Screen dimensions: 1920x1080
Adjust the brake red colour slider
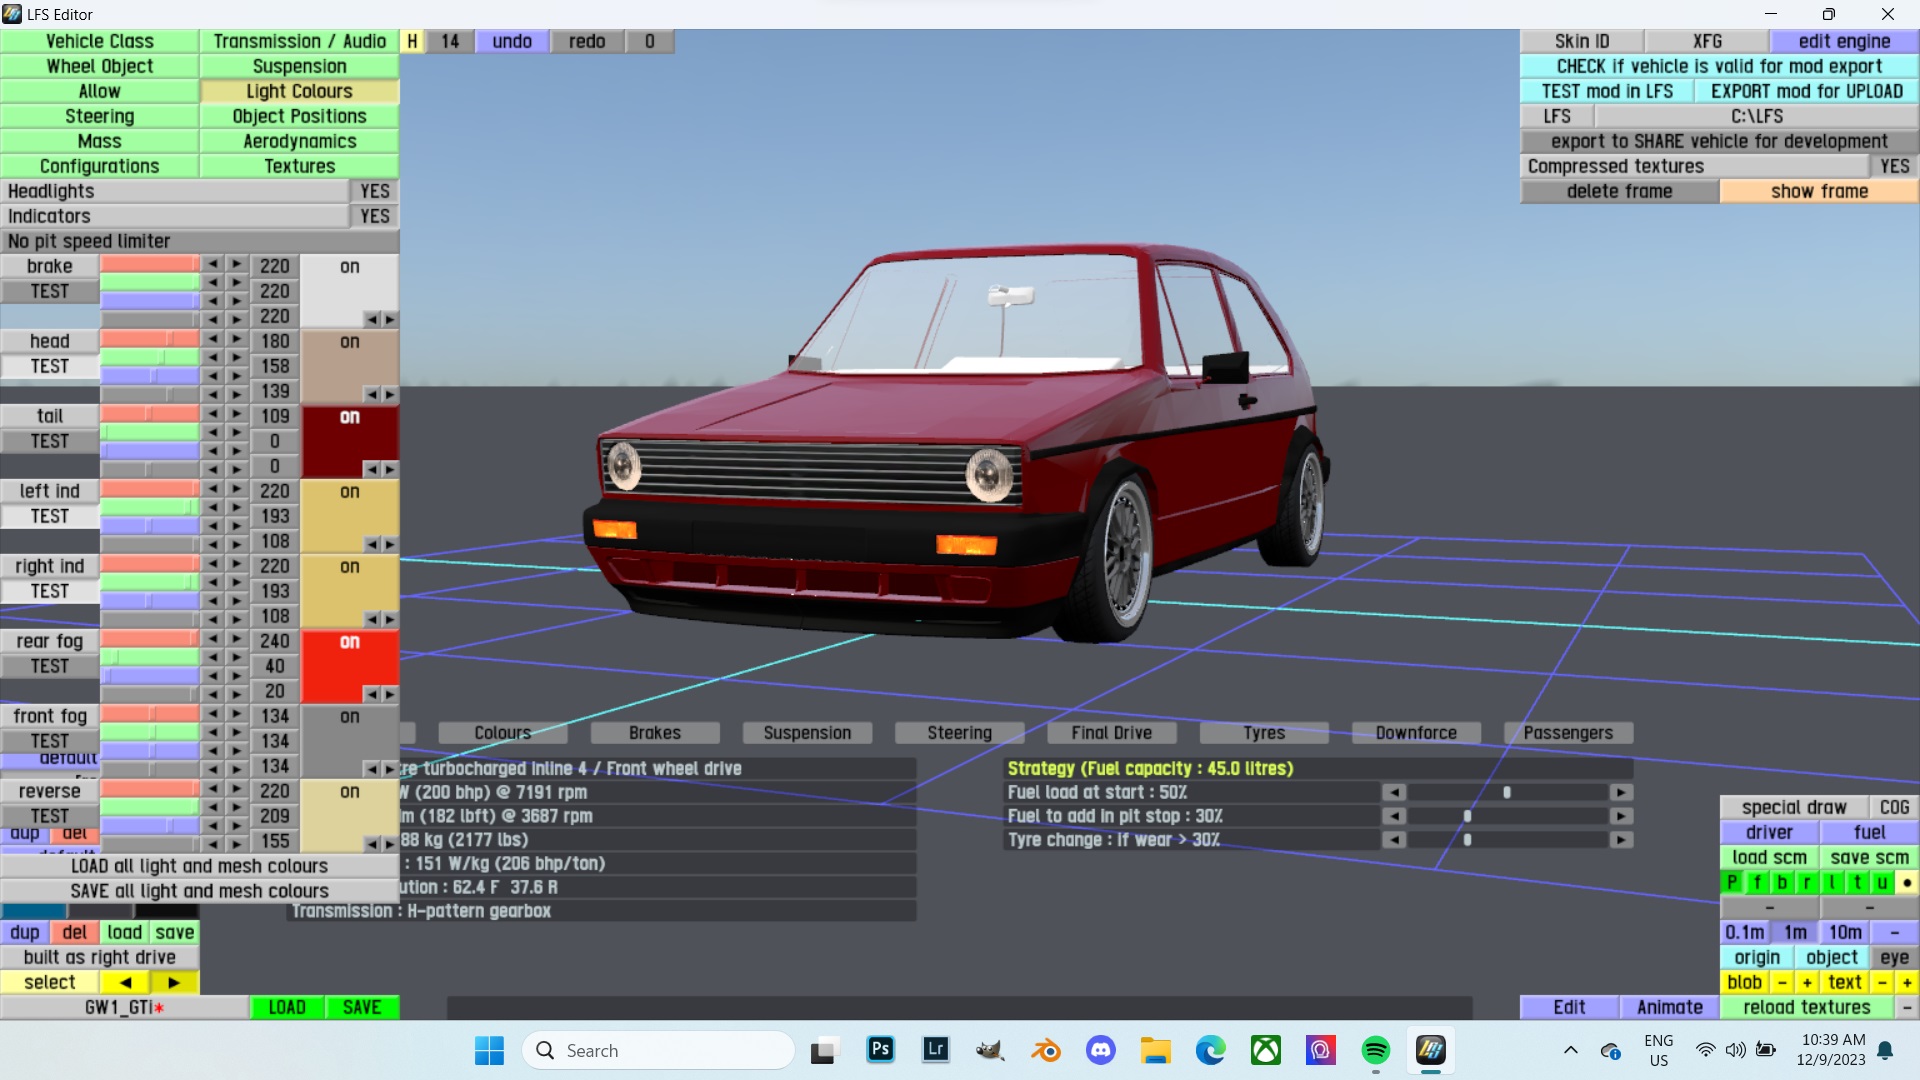(x=150, y=264)
